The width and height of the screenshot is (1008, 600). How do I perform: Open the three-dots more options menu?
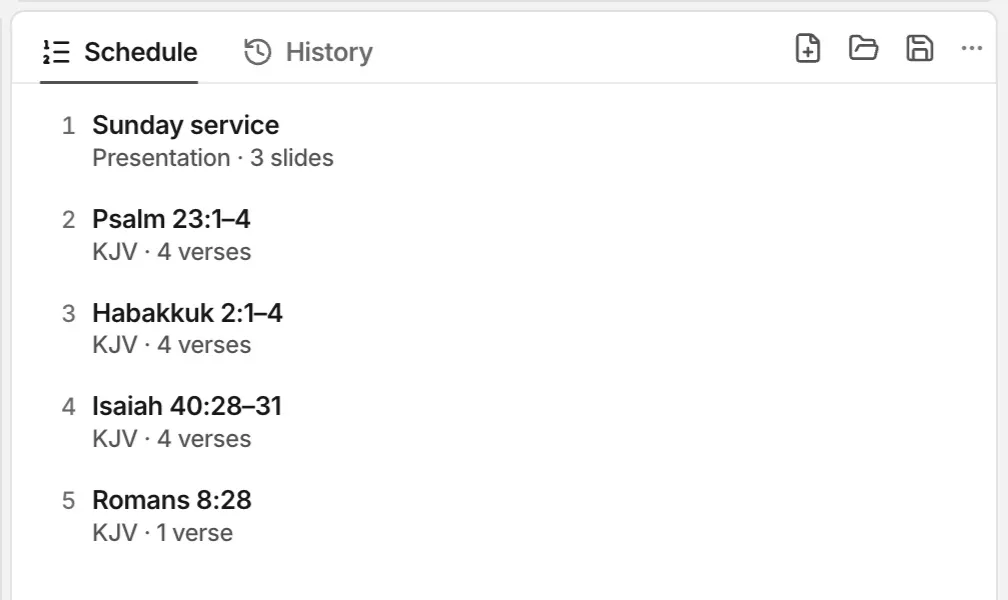pos(971,48)
